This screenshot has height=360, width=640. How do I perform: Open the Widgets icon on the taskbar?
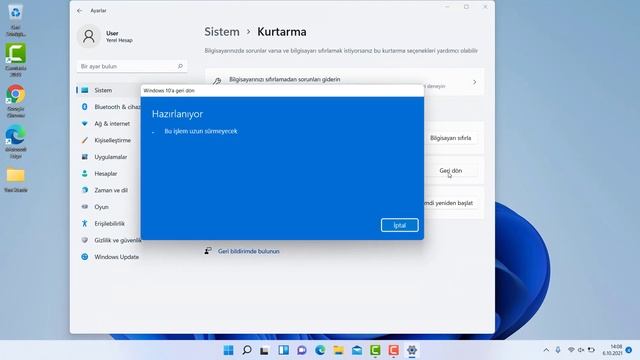tap(283, 350)
